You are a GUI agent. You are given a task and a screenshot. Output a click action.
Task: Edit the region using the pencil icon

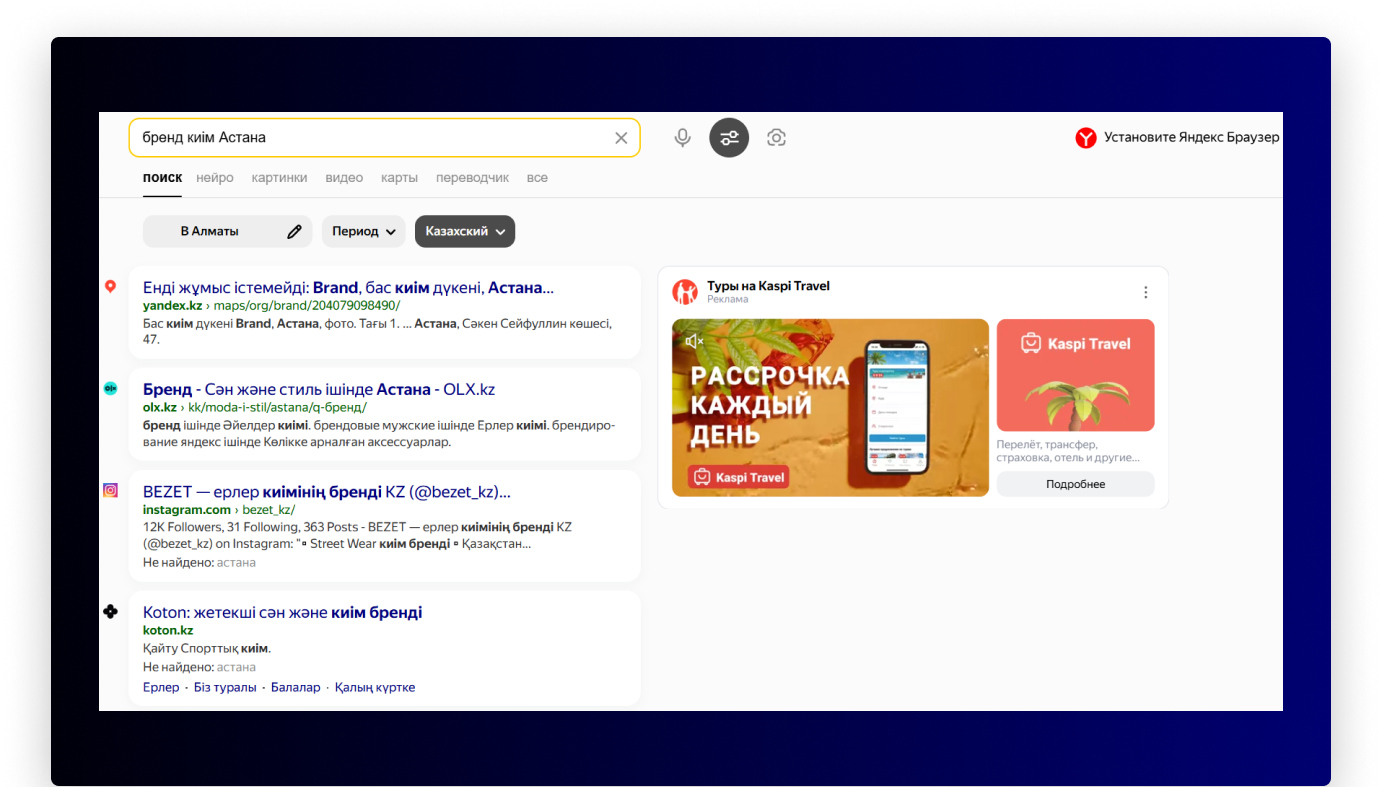coord(296,230)
